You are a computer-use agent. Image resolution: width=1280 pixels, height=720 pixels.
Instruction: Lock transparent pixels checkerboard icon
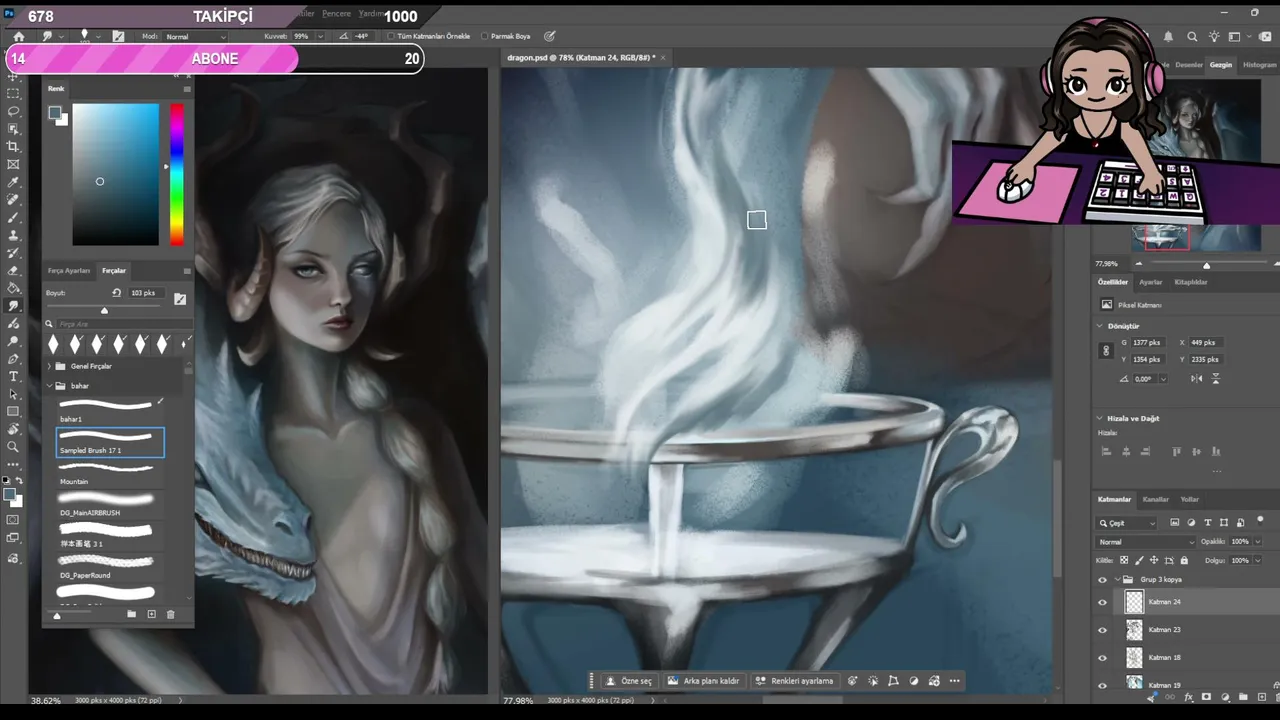click(x=1124, y=560)
